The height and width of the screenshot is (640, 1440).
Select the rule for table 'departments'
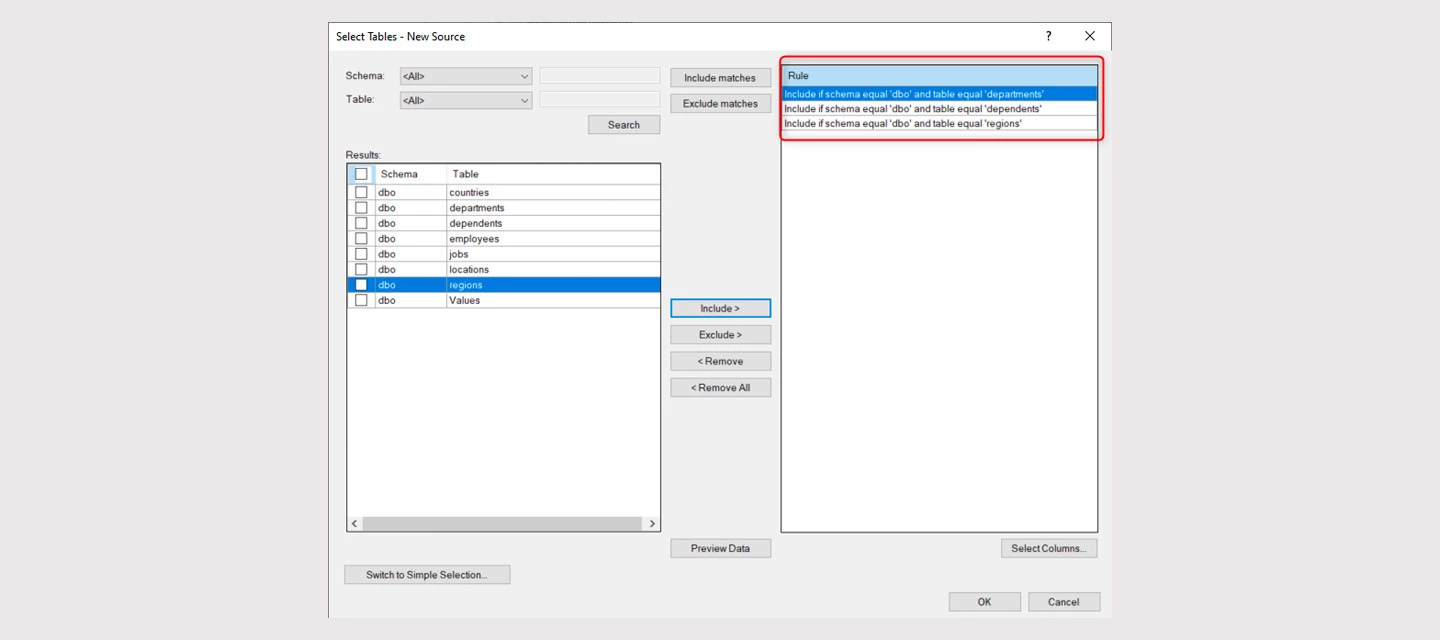tap(939, 94)
